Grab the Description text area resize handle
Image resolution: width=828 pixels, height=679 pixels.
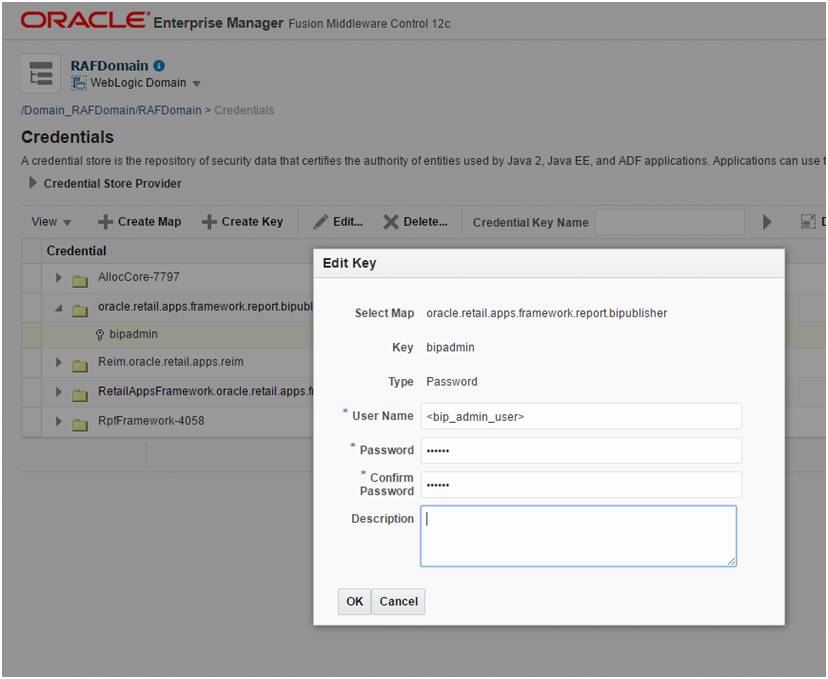coord(731,561)
